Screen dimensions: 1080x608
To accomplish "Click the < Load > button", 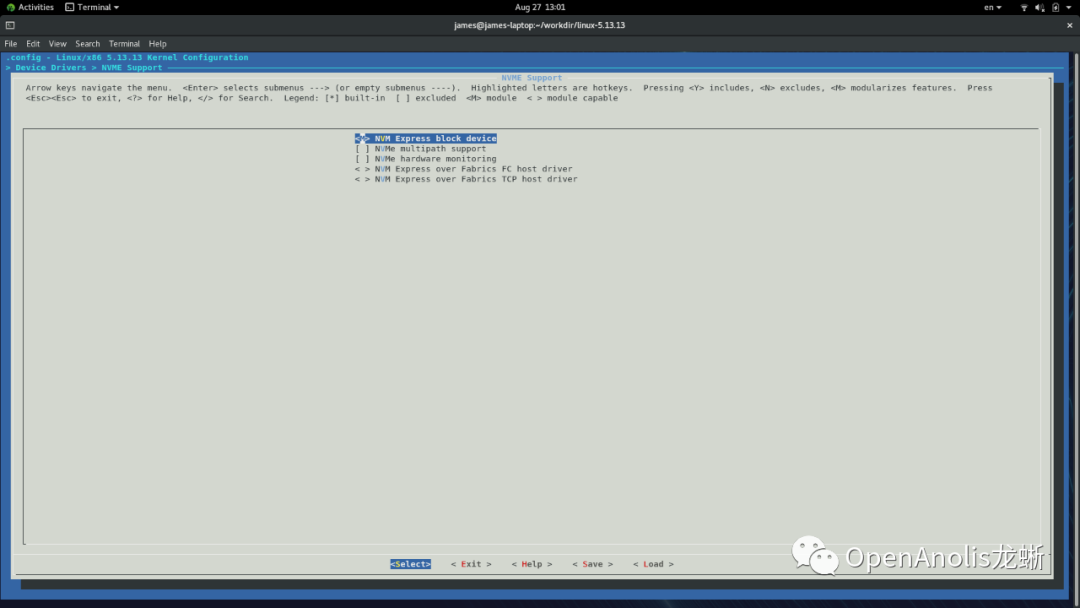I will pyautogui.click(x=653, y=564).
